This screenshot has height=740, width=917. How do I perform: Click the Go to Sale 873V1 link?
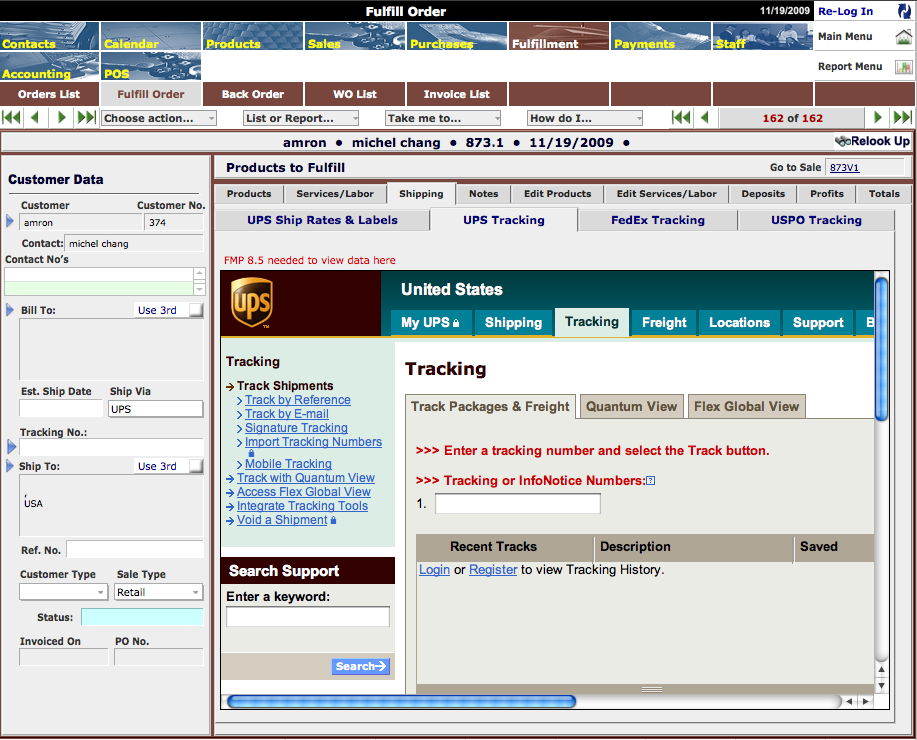click(x=844, y=168)
